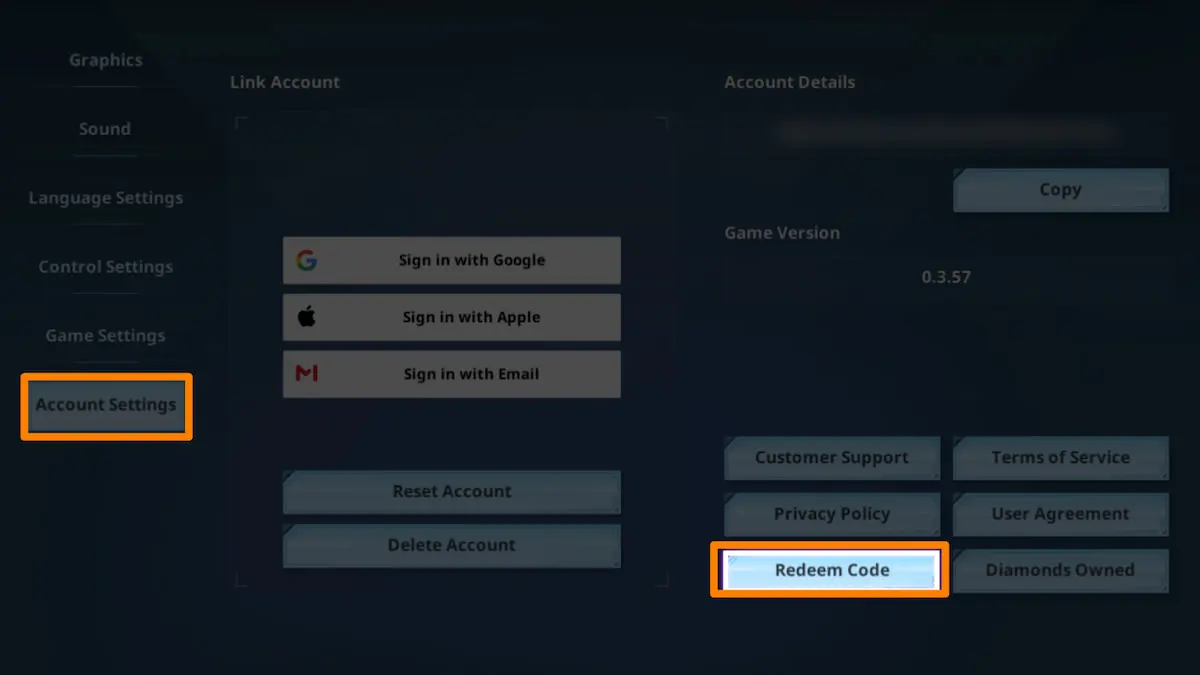Screen dimensions: 1200x675
Task: Click the game version number 0.3.57
Action: point(946,277)
